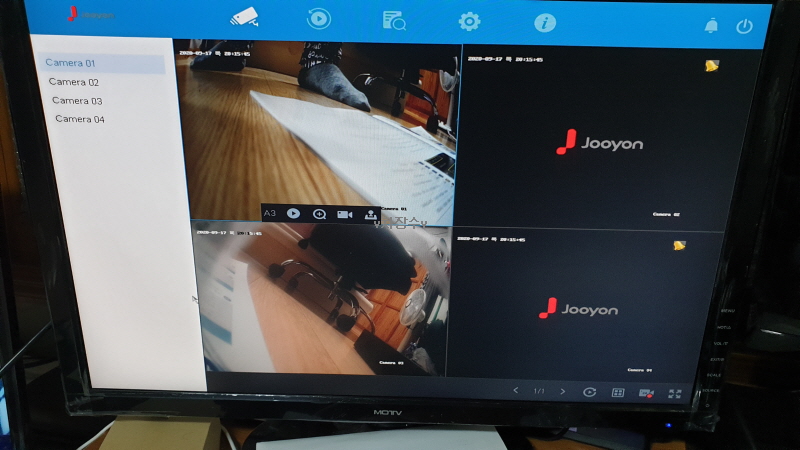Select the Camera 02 Jooyon placeholder pane
This screenshot has width=800, height=450.
[605, 140]
